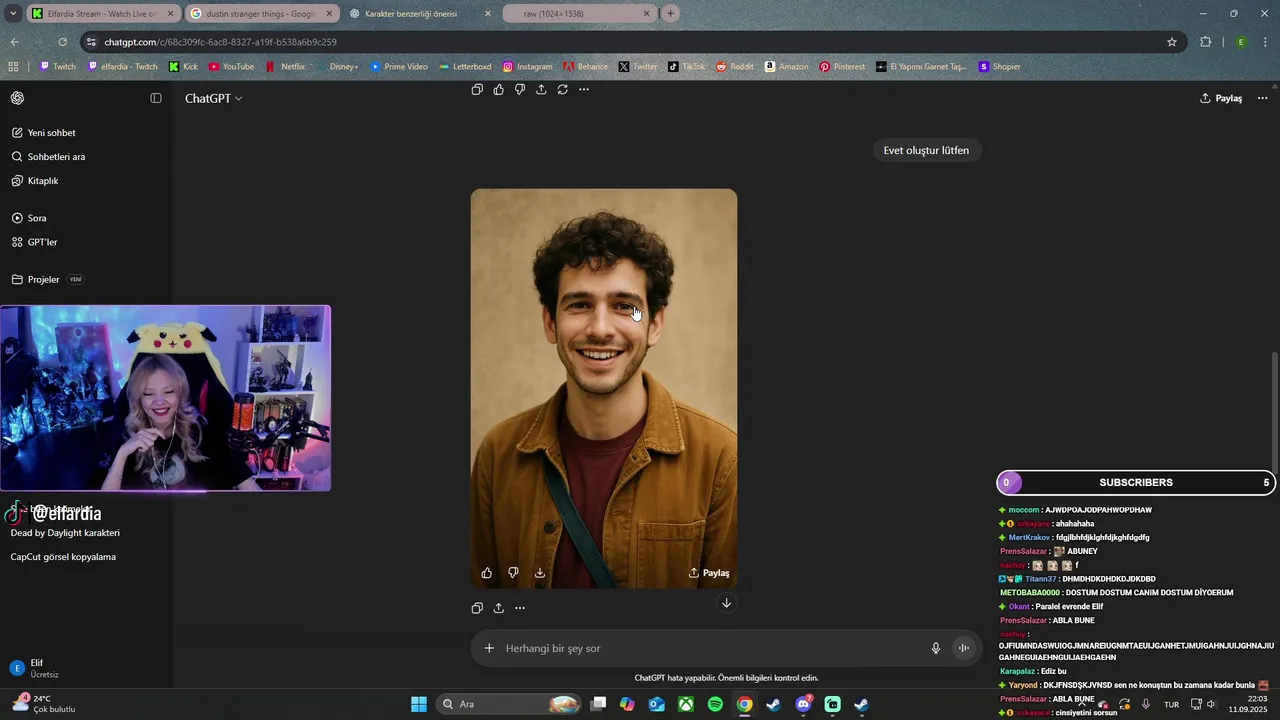Copy the previous response at top

click(477, 89)
